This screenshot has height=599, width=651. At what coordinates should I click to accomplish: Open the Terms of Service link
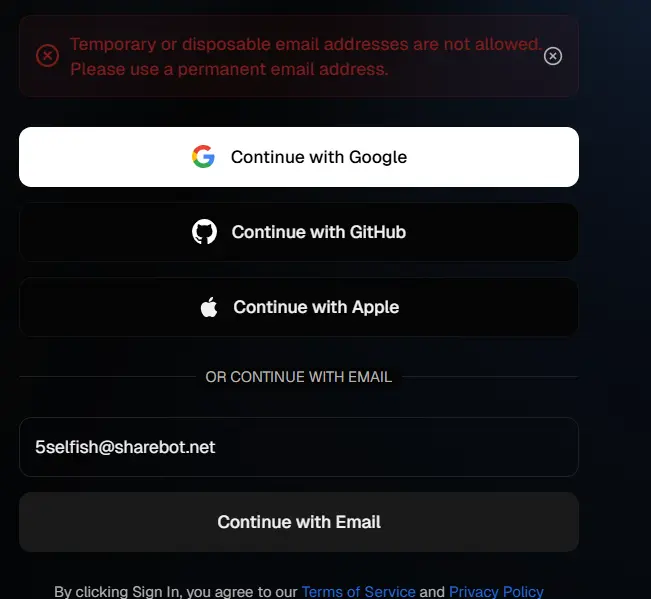pyautogui.click(x=358, y=592)
